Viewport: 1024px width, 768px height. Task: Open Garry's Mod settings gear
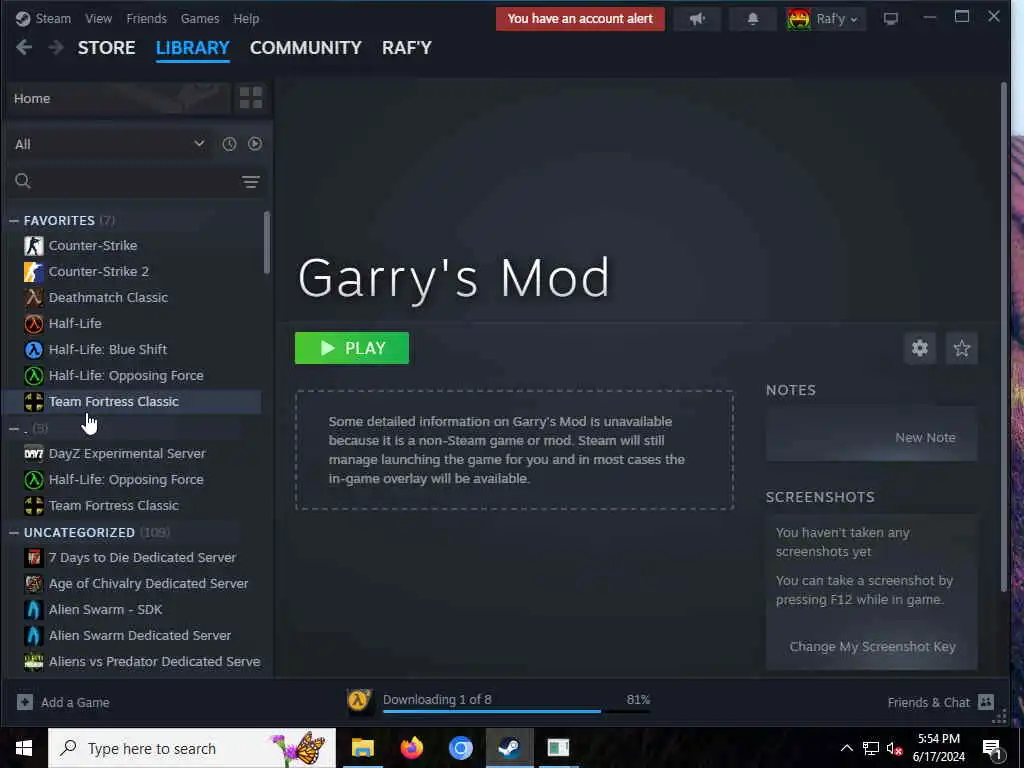pos(920,348)
